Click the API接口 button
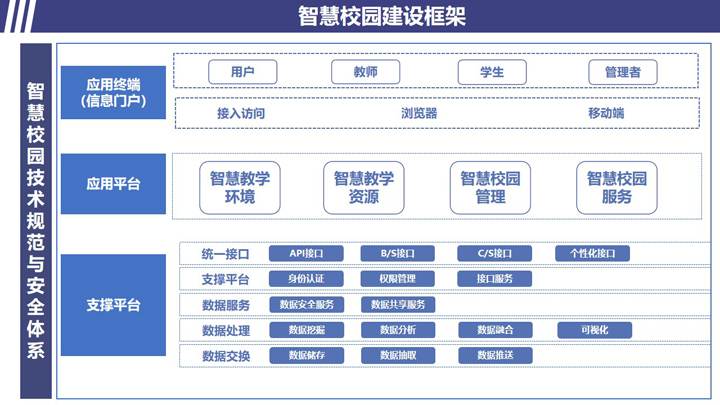Viewport: 720px width, 405px height. [307, 253]
